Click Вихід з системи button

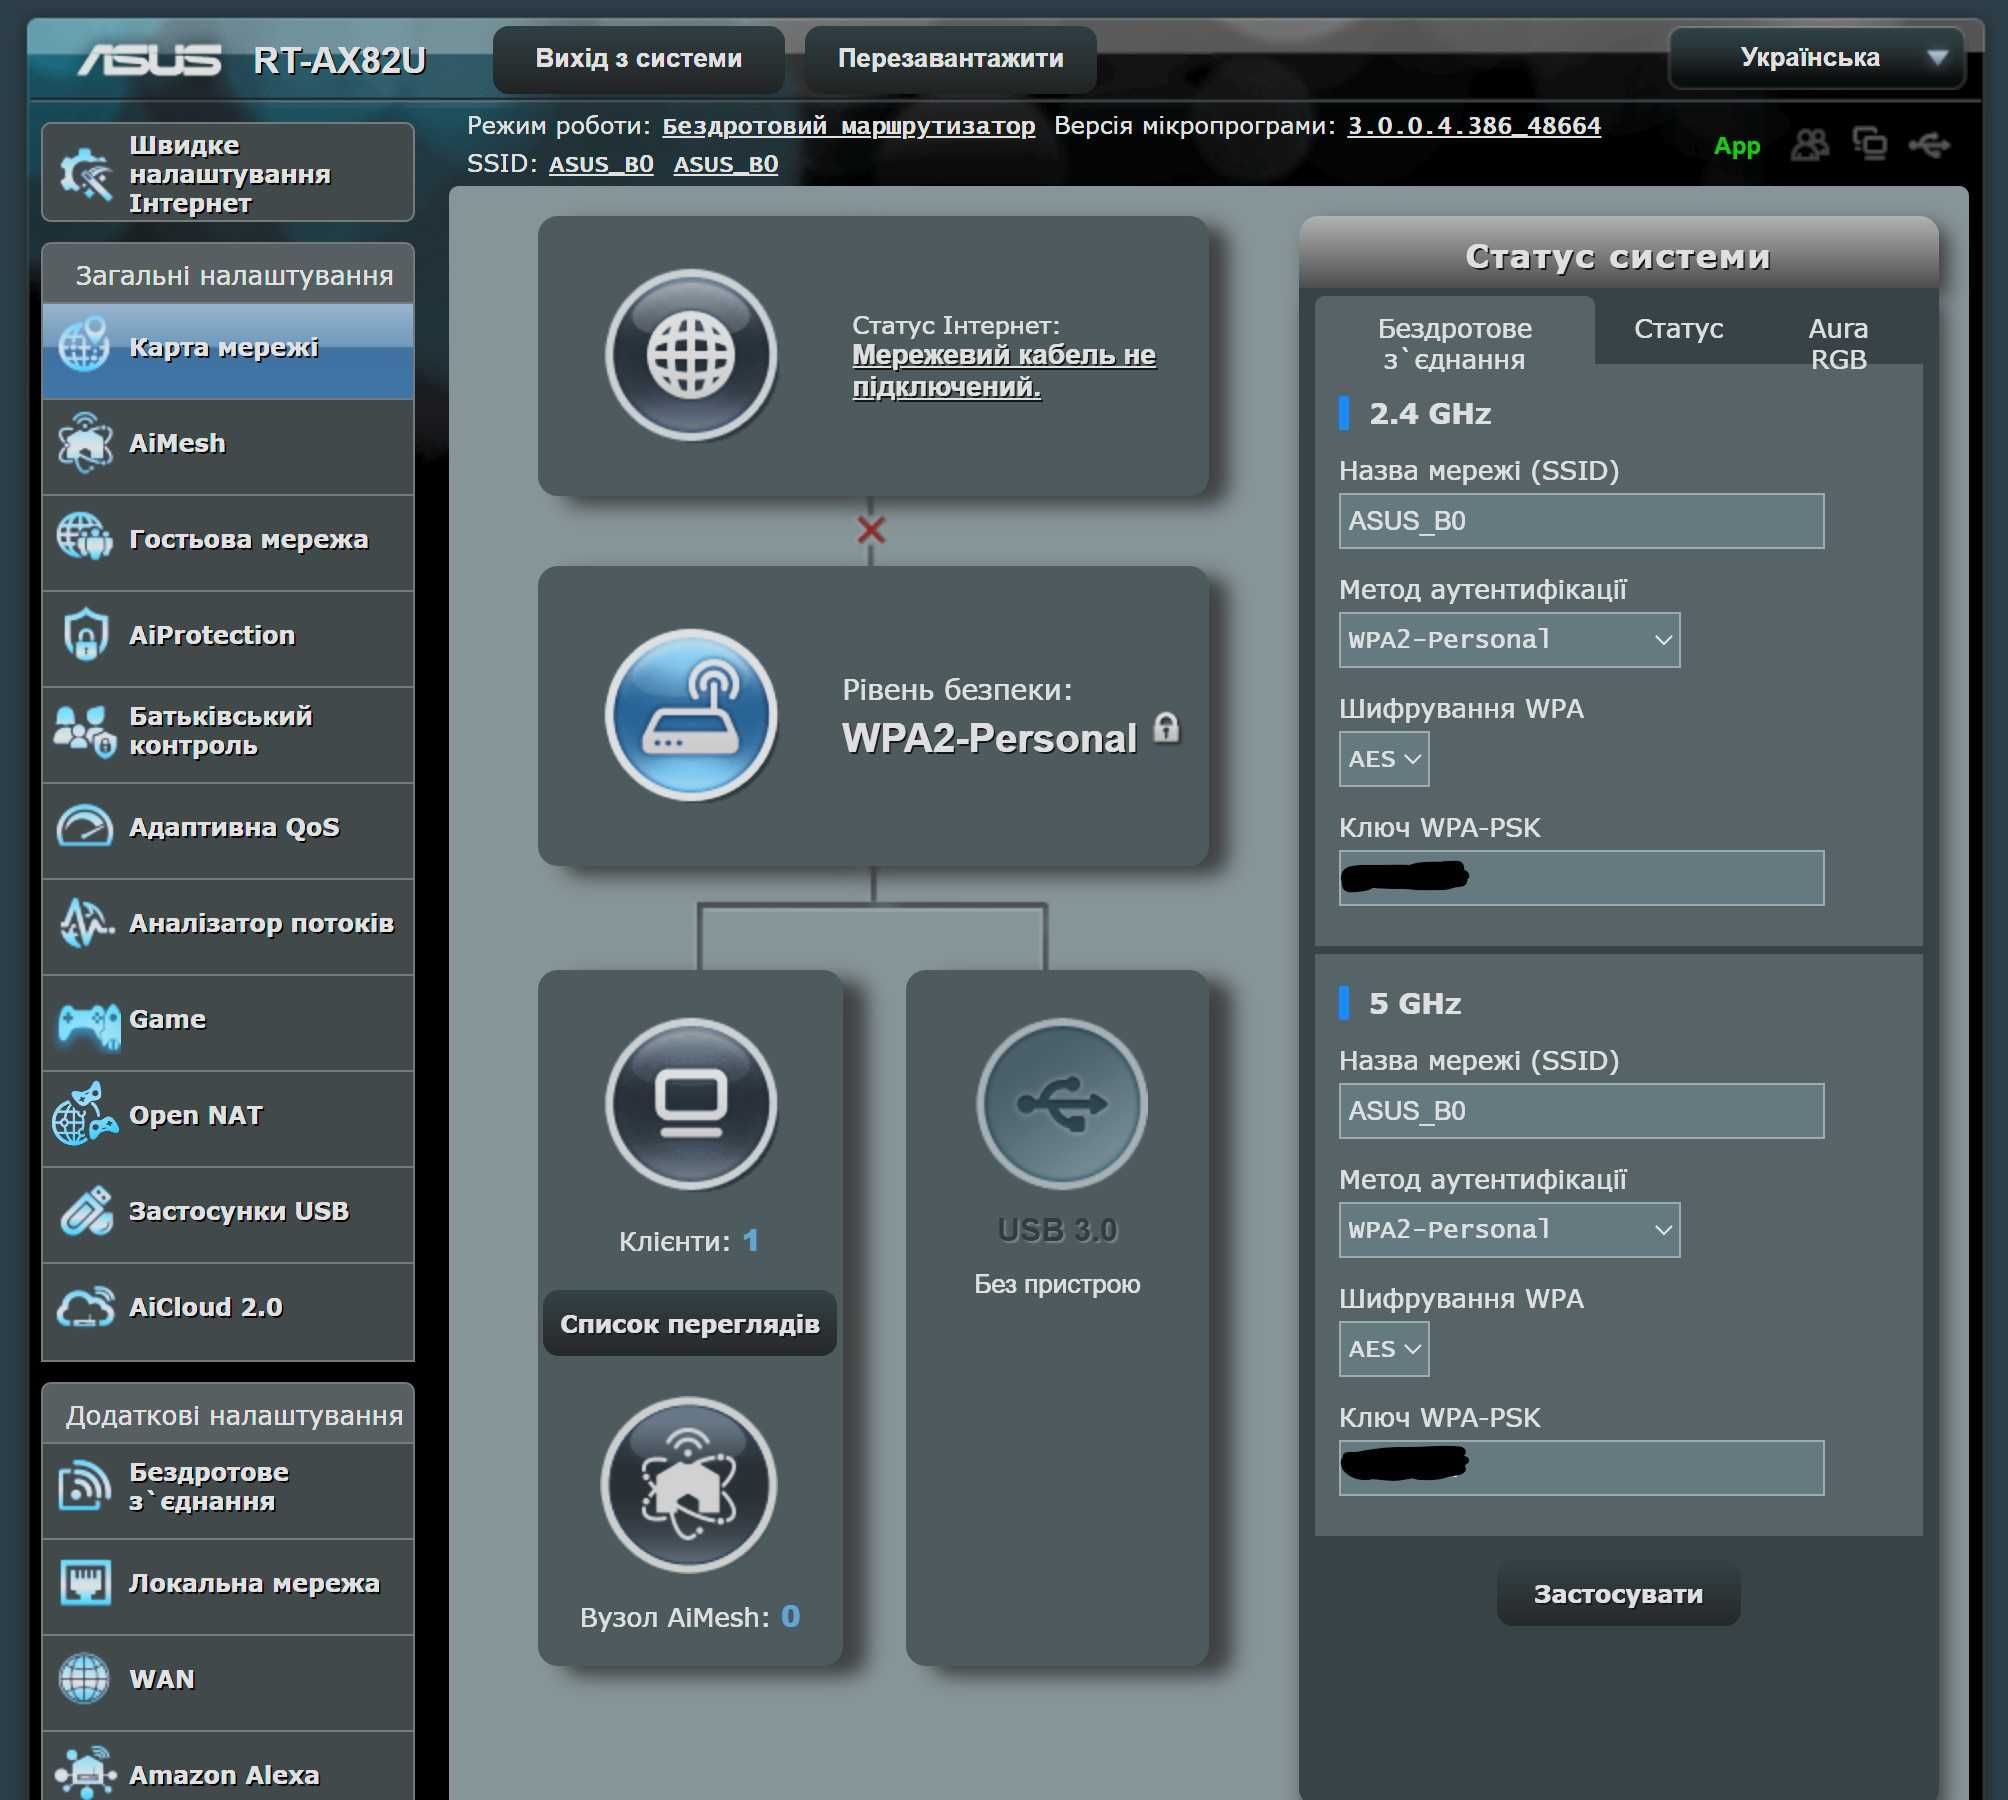tap(638, 58)
